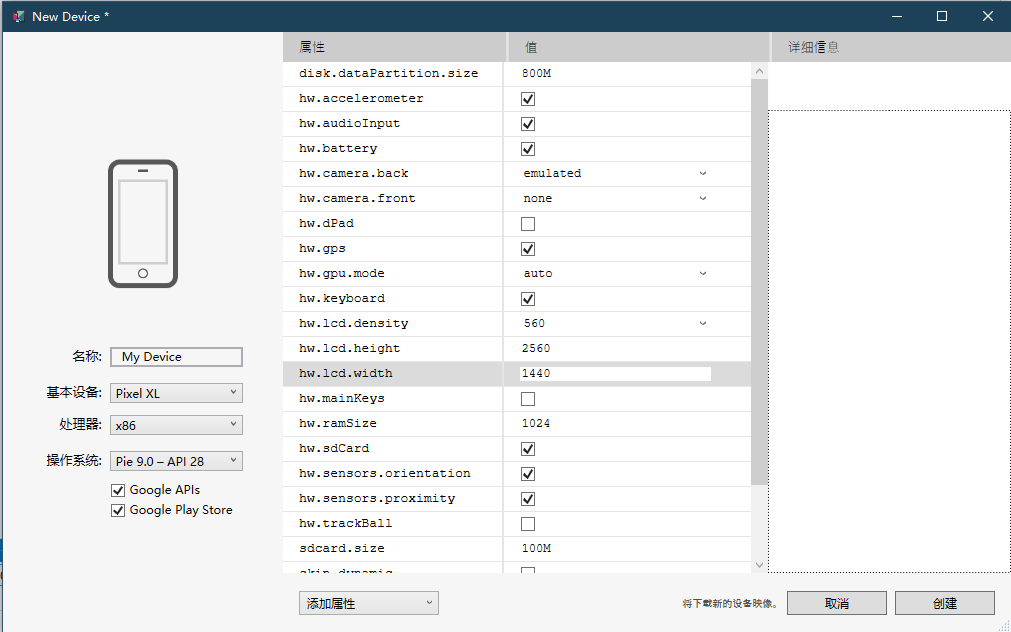Open the Pixel XL base device dropdown
The height and width of the screenshot is (632, 1011).
tap(175, 393)
